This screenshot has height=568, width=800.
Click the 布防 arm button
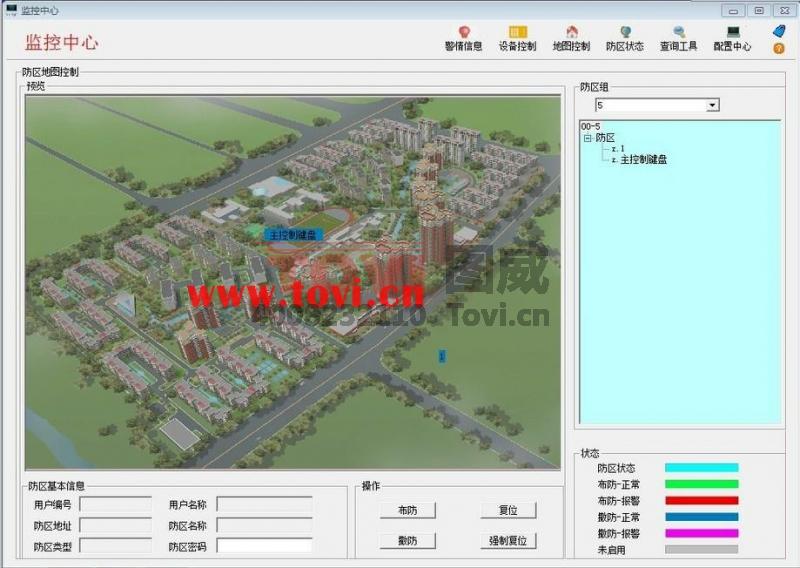(407, 510)
